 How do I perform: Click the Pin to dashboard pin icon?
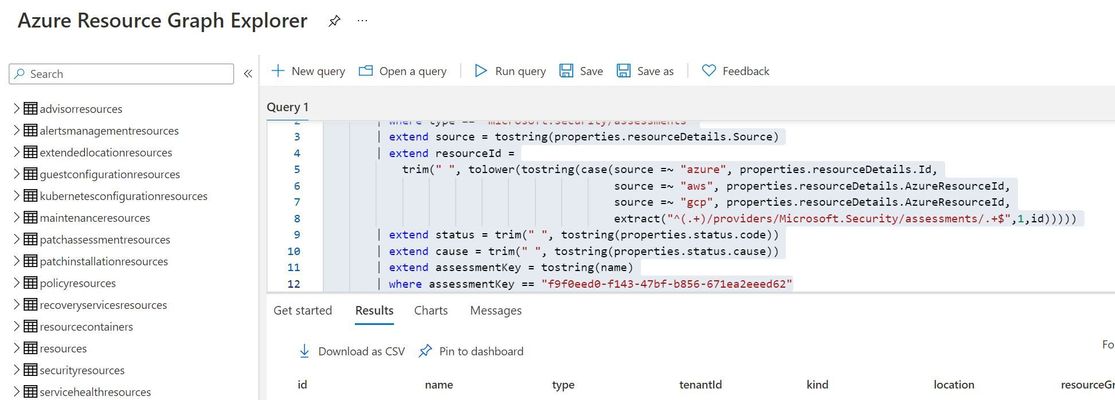[x=425, y=351]
